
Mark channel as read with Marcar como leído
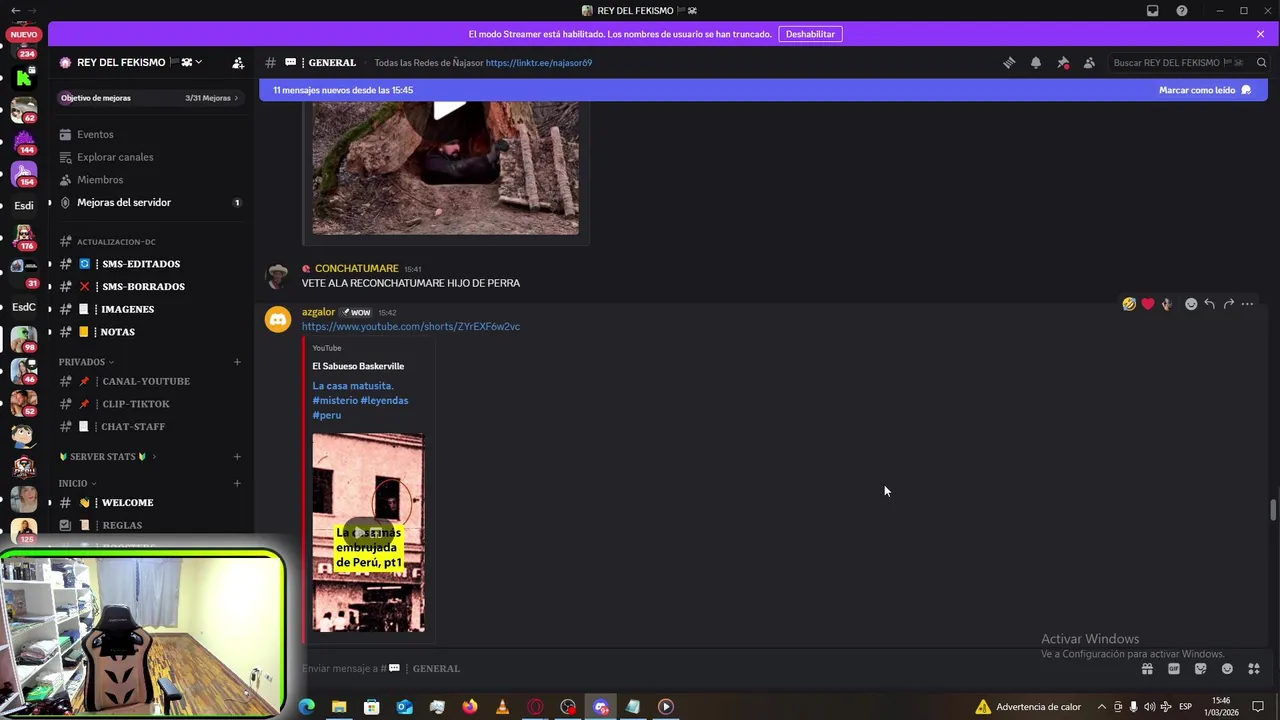(1204, 90)
